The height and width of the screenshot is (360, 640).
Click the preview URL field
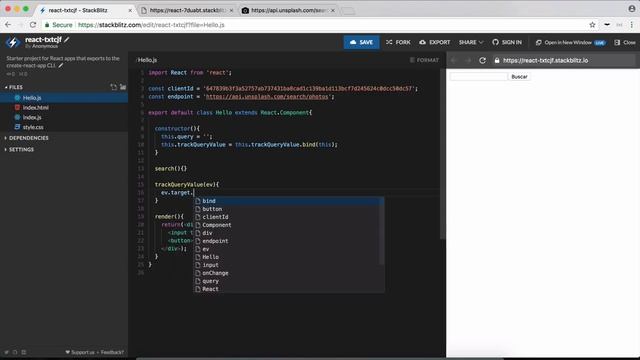563,60
